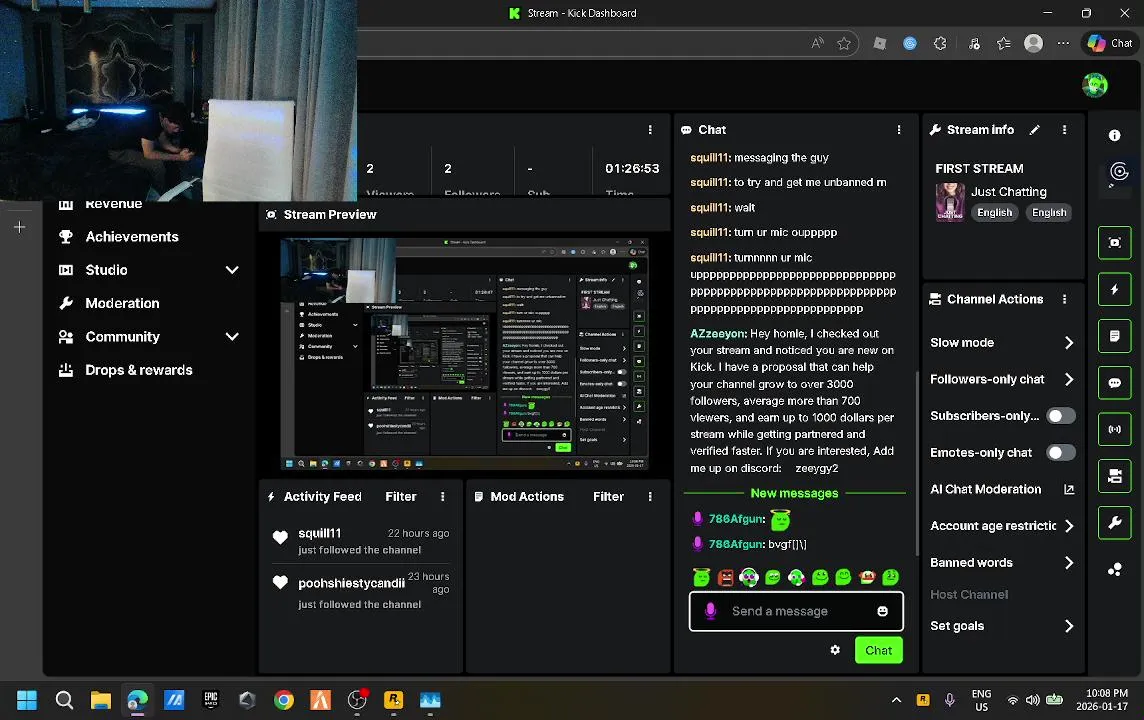Click the info icon in the right sidebar
The width and height of the screenshot is (1144, 720).
coord(1114,135)
